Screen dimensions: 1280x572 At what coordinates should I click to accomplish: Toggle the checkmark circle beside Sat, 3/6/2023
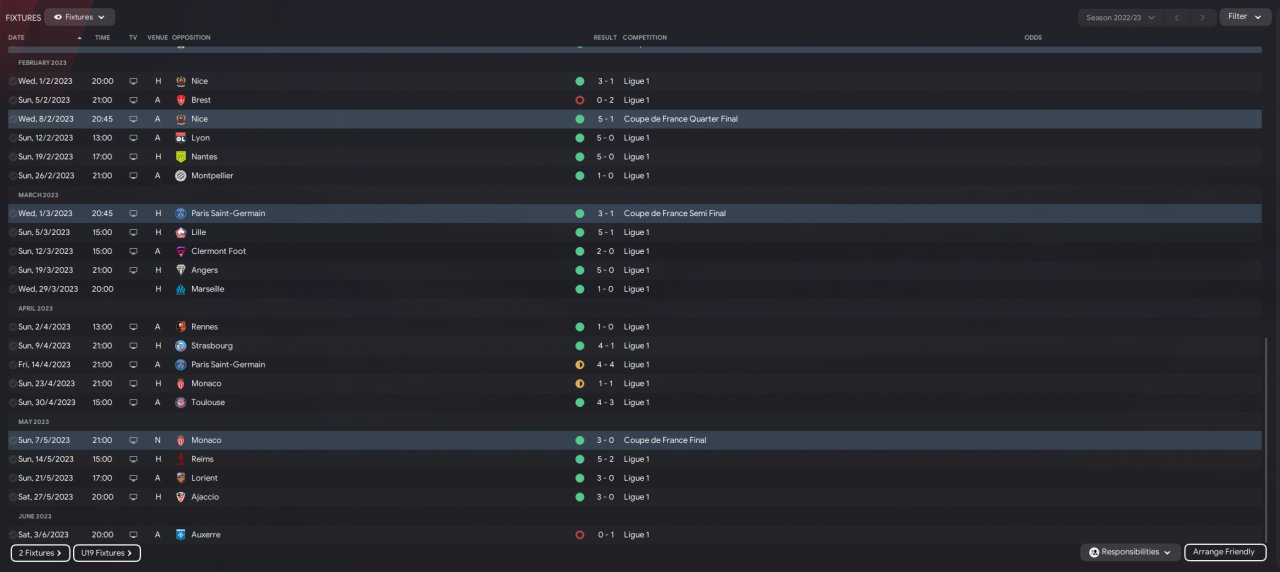pyautogui.click(x=13, y=535)
